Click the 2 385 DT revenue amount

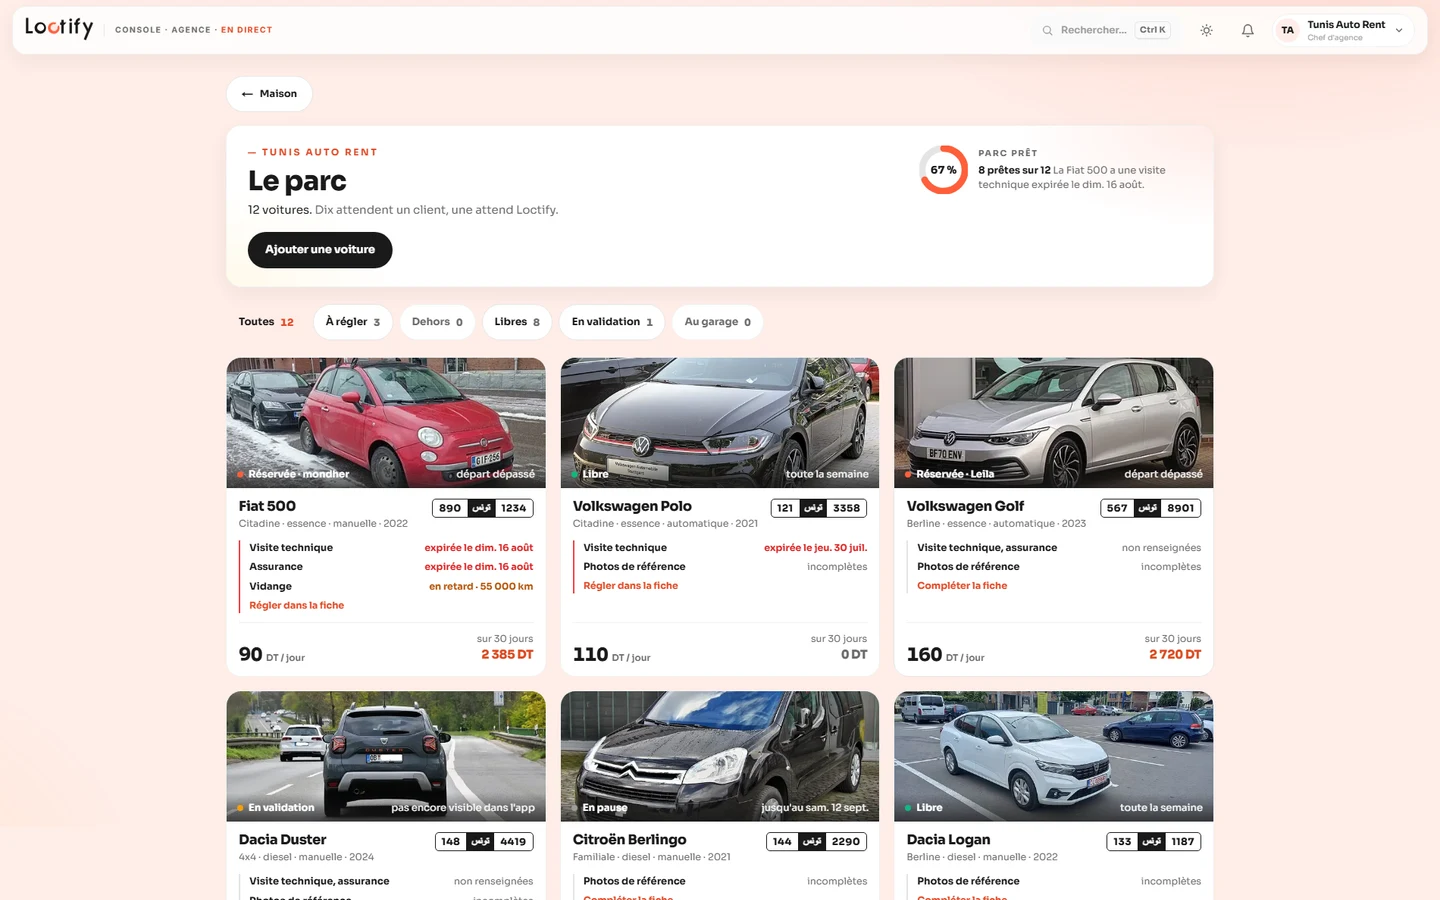pos(507,655)
